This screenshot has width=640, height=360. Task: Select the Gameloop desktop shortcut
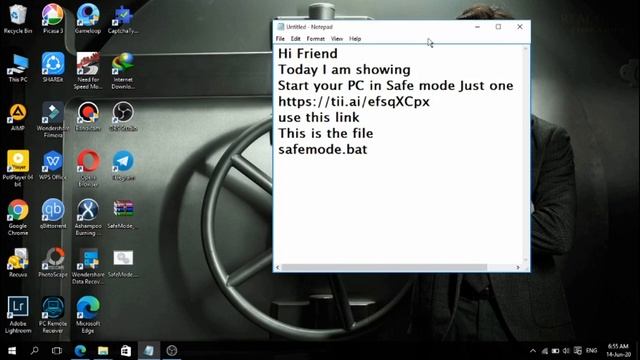click(x=88, y=19)
